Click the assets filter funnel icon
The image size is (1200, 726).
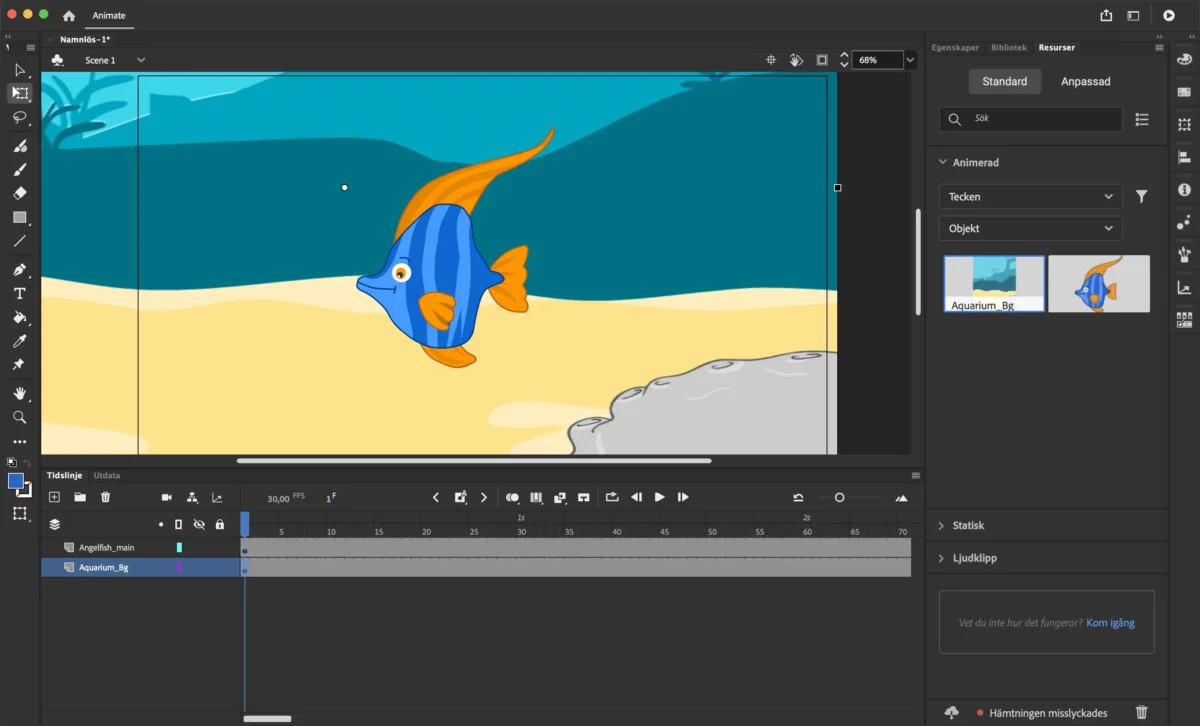click(1142, 197)
